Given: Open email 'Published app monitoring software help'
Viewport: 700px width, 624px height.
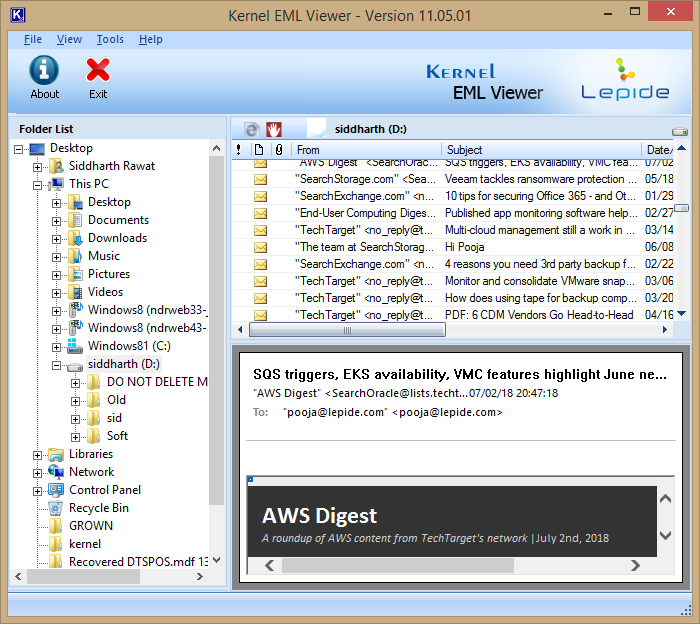Looking at the screenshot, I should coord(453,213).
